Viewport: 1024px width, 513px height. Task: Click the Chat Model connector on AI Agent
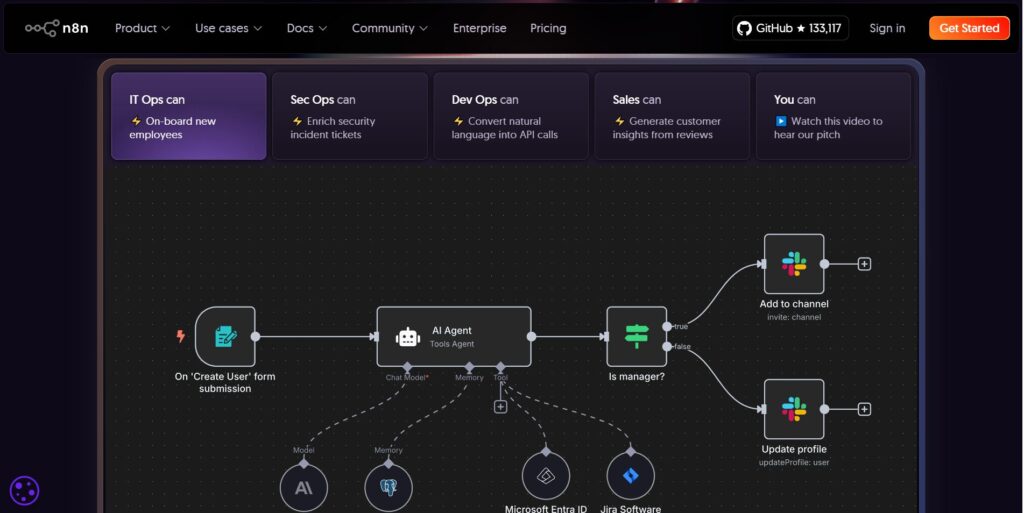[407, 367]
